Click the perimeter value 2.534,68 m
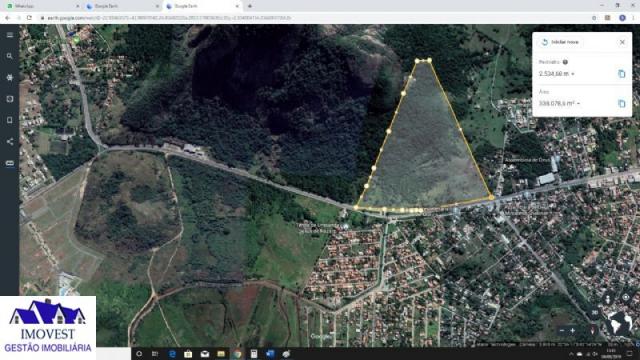Image resolution: width=640 pixels, height=360 pixels. point(554,74)
